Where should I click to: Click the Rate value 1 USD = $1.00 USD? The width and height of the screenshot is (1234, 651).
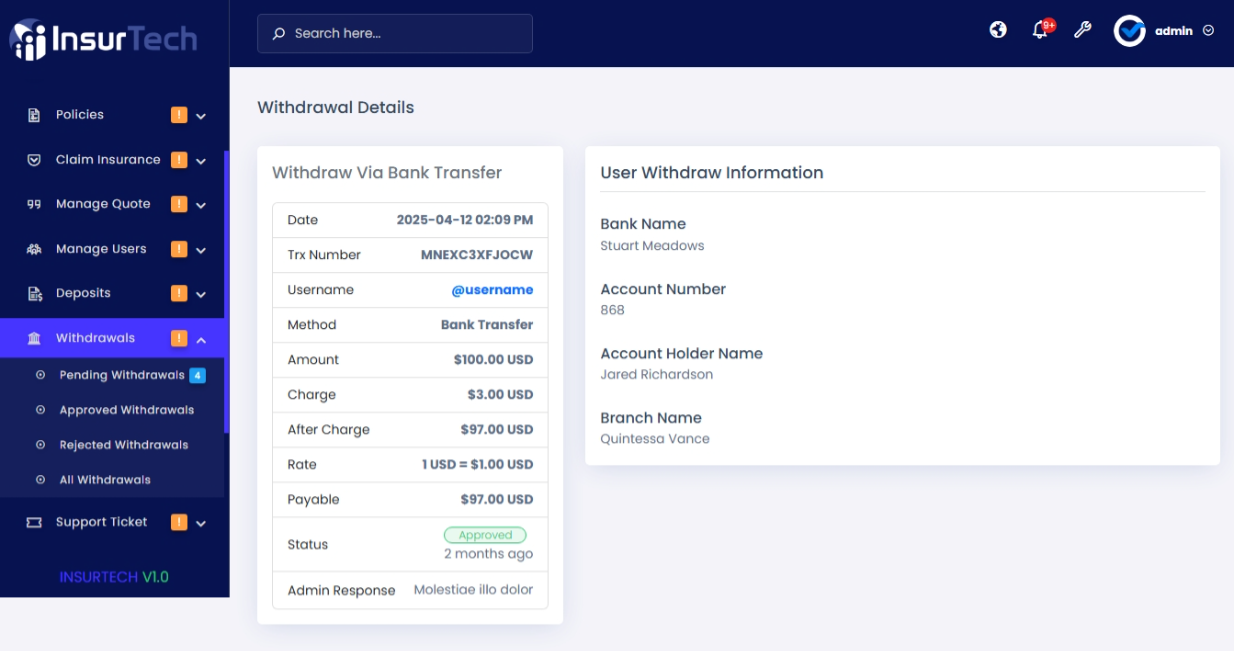(477, 465)
